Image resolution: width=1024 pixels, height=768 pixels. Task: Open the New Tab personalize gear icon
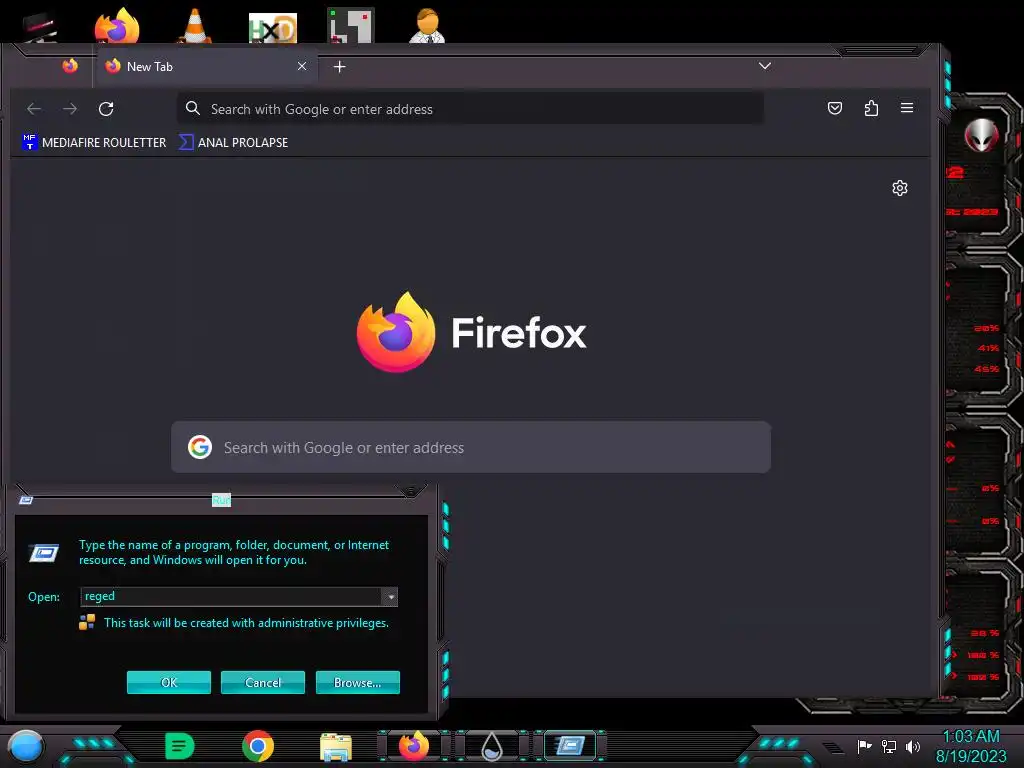(x=900, y=188)
